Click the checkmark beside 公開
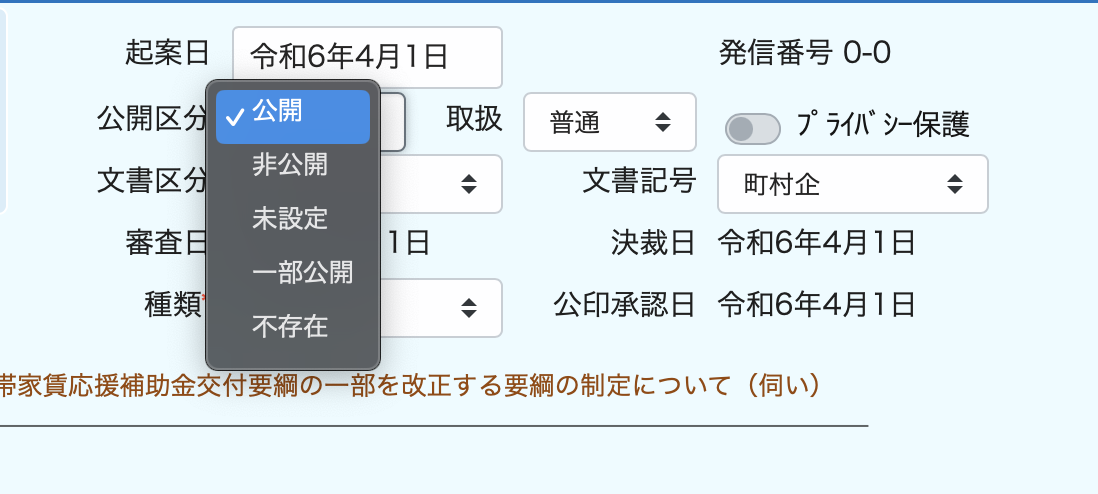This screenshot has height=494, width=1098. click(x=236, y=116)
